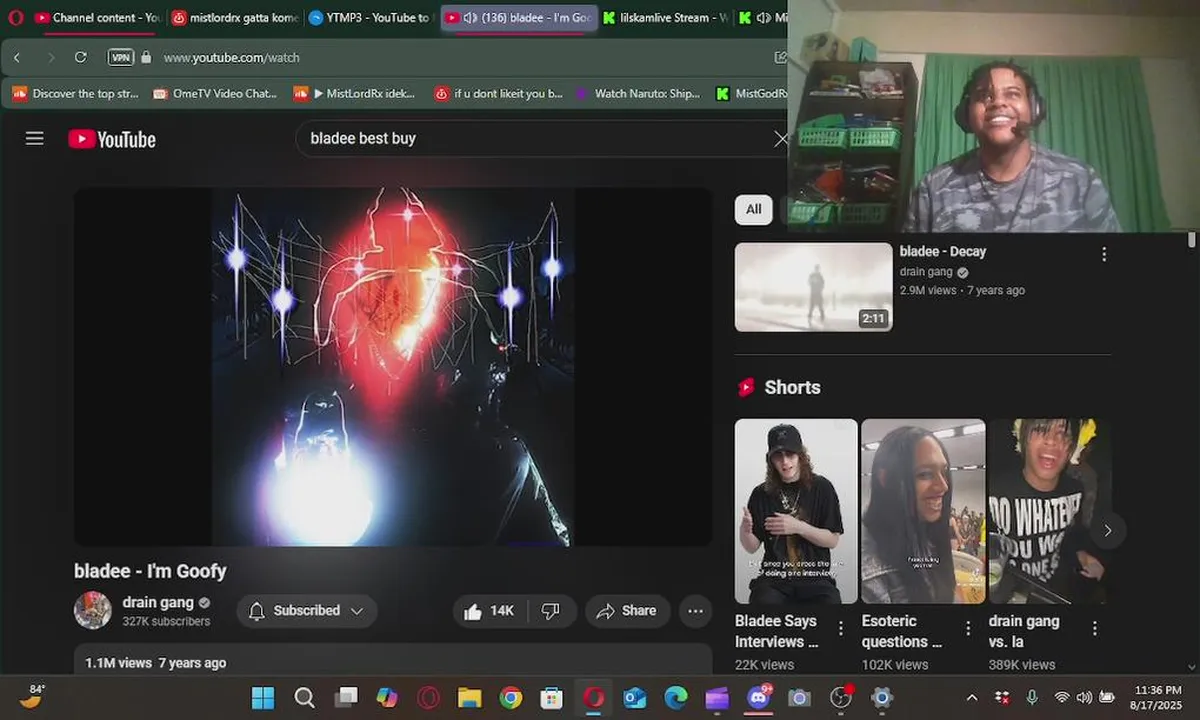Open Discord with 9+ notification badge
Viewport: 1200px width, 720px height.
coord(759,698)
